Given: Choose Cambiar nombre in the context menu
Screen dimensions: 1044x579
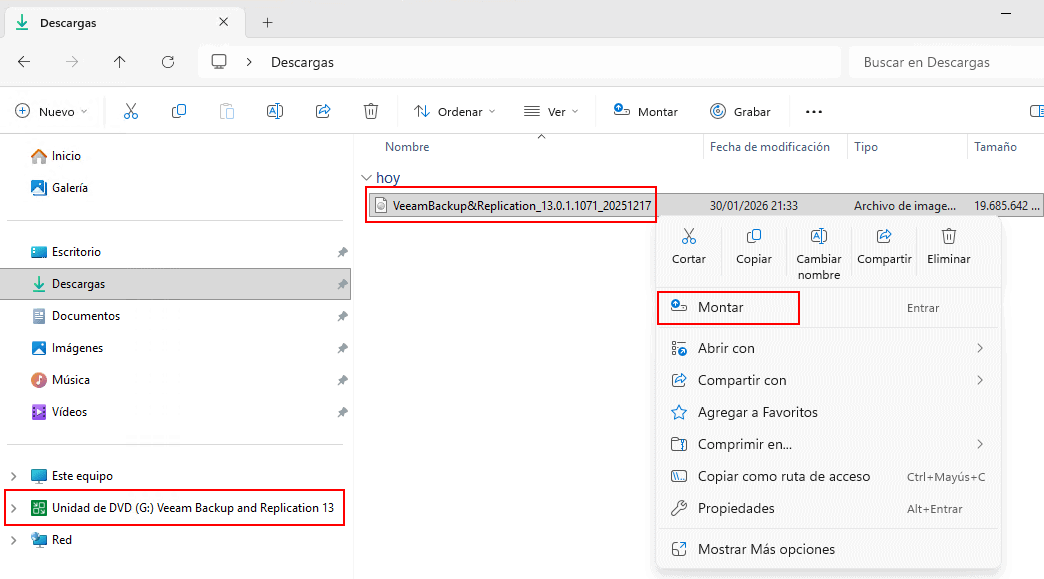Looking at the screenshot, I should click(x=819, y=254).
